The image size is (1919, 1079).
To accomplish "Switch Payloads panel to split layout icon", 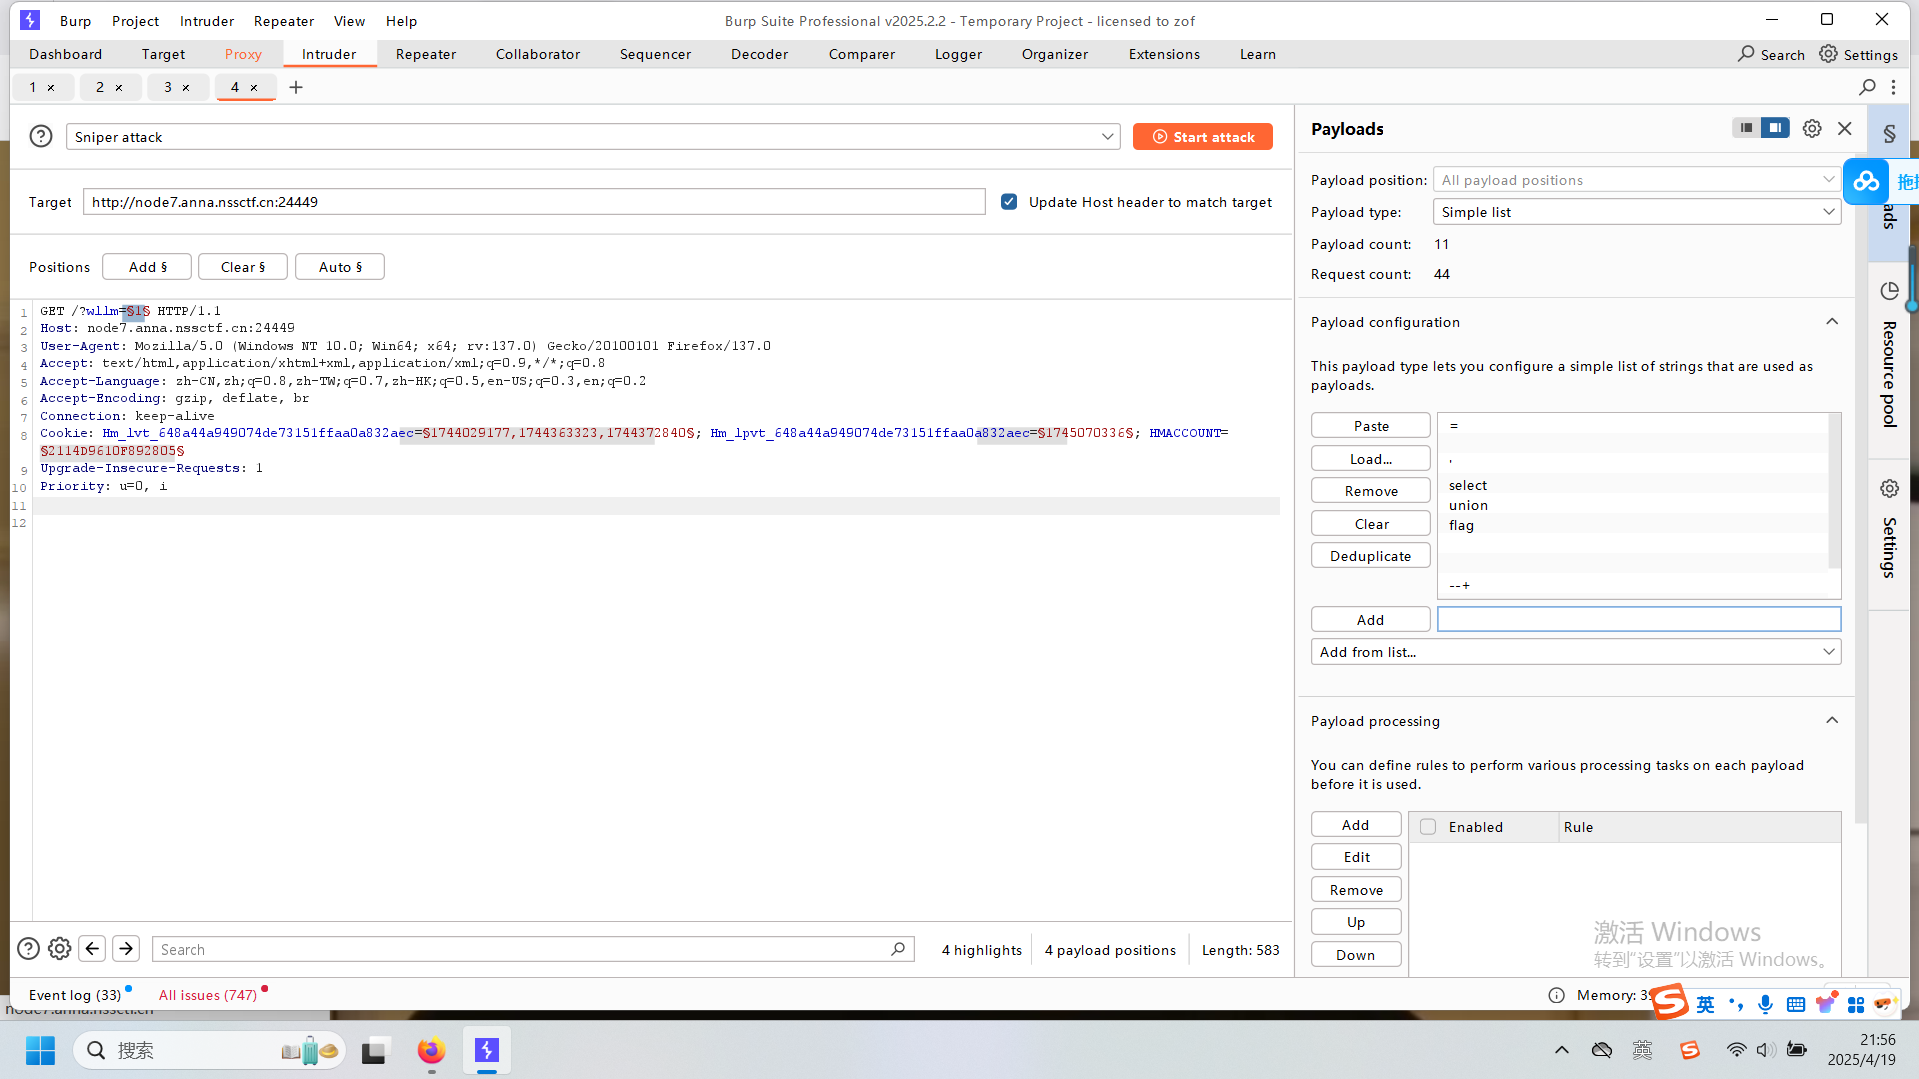I will coord(1775,128).
